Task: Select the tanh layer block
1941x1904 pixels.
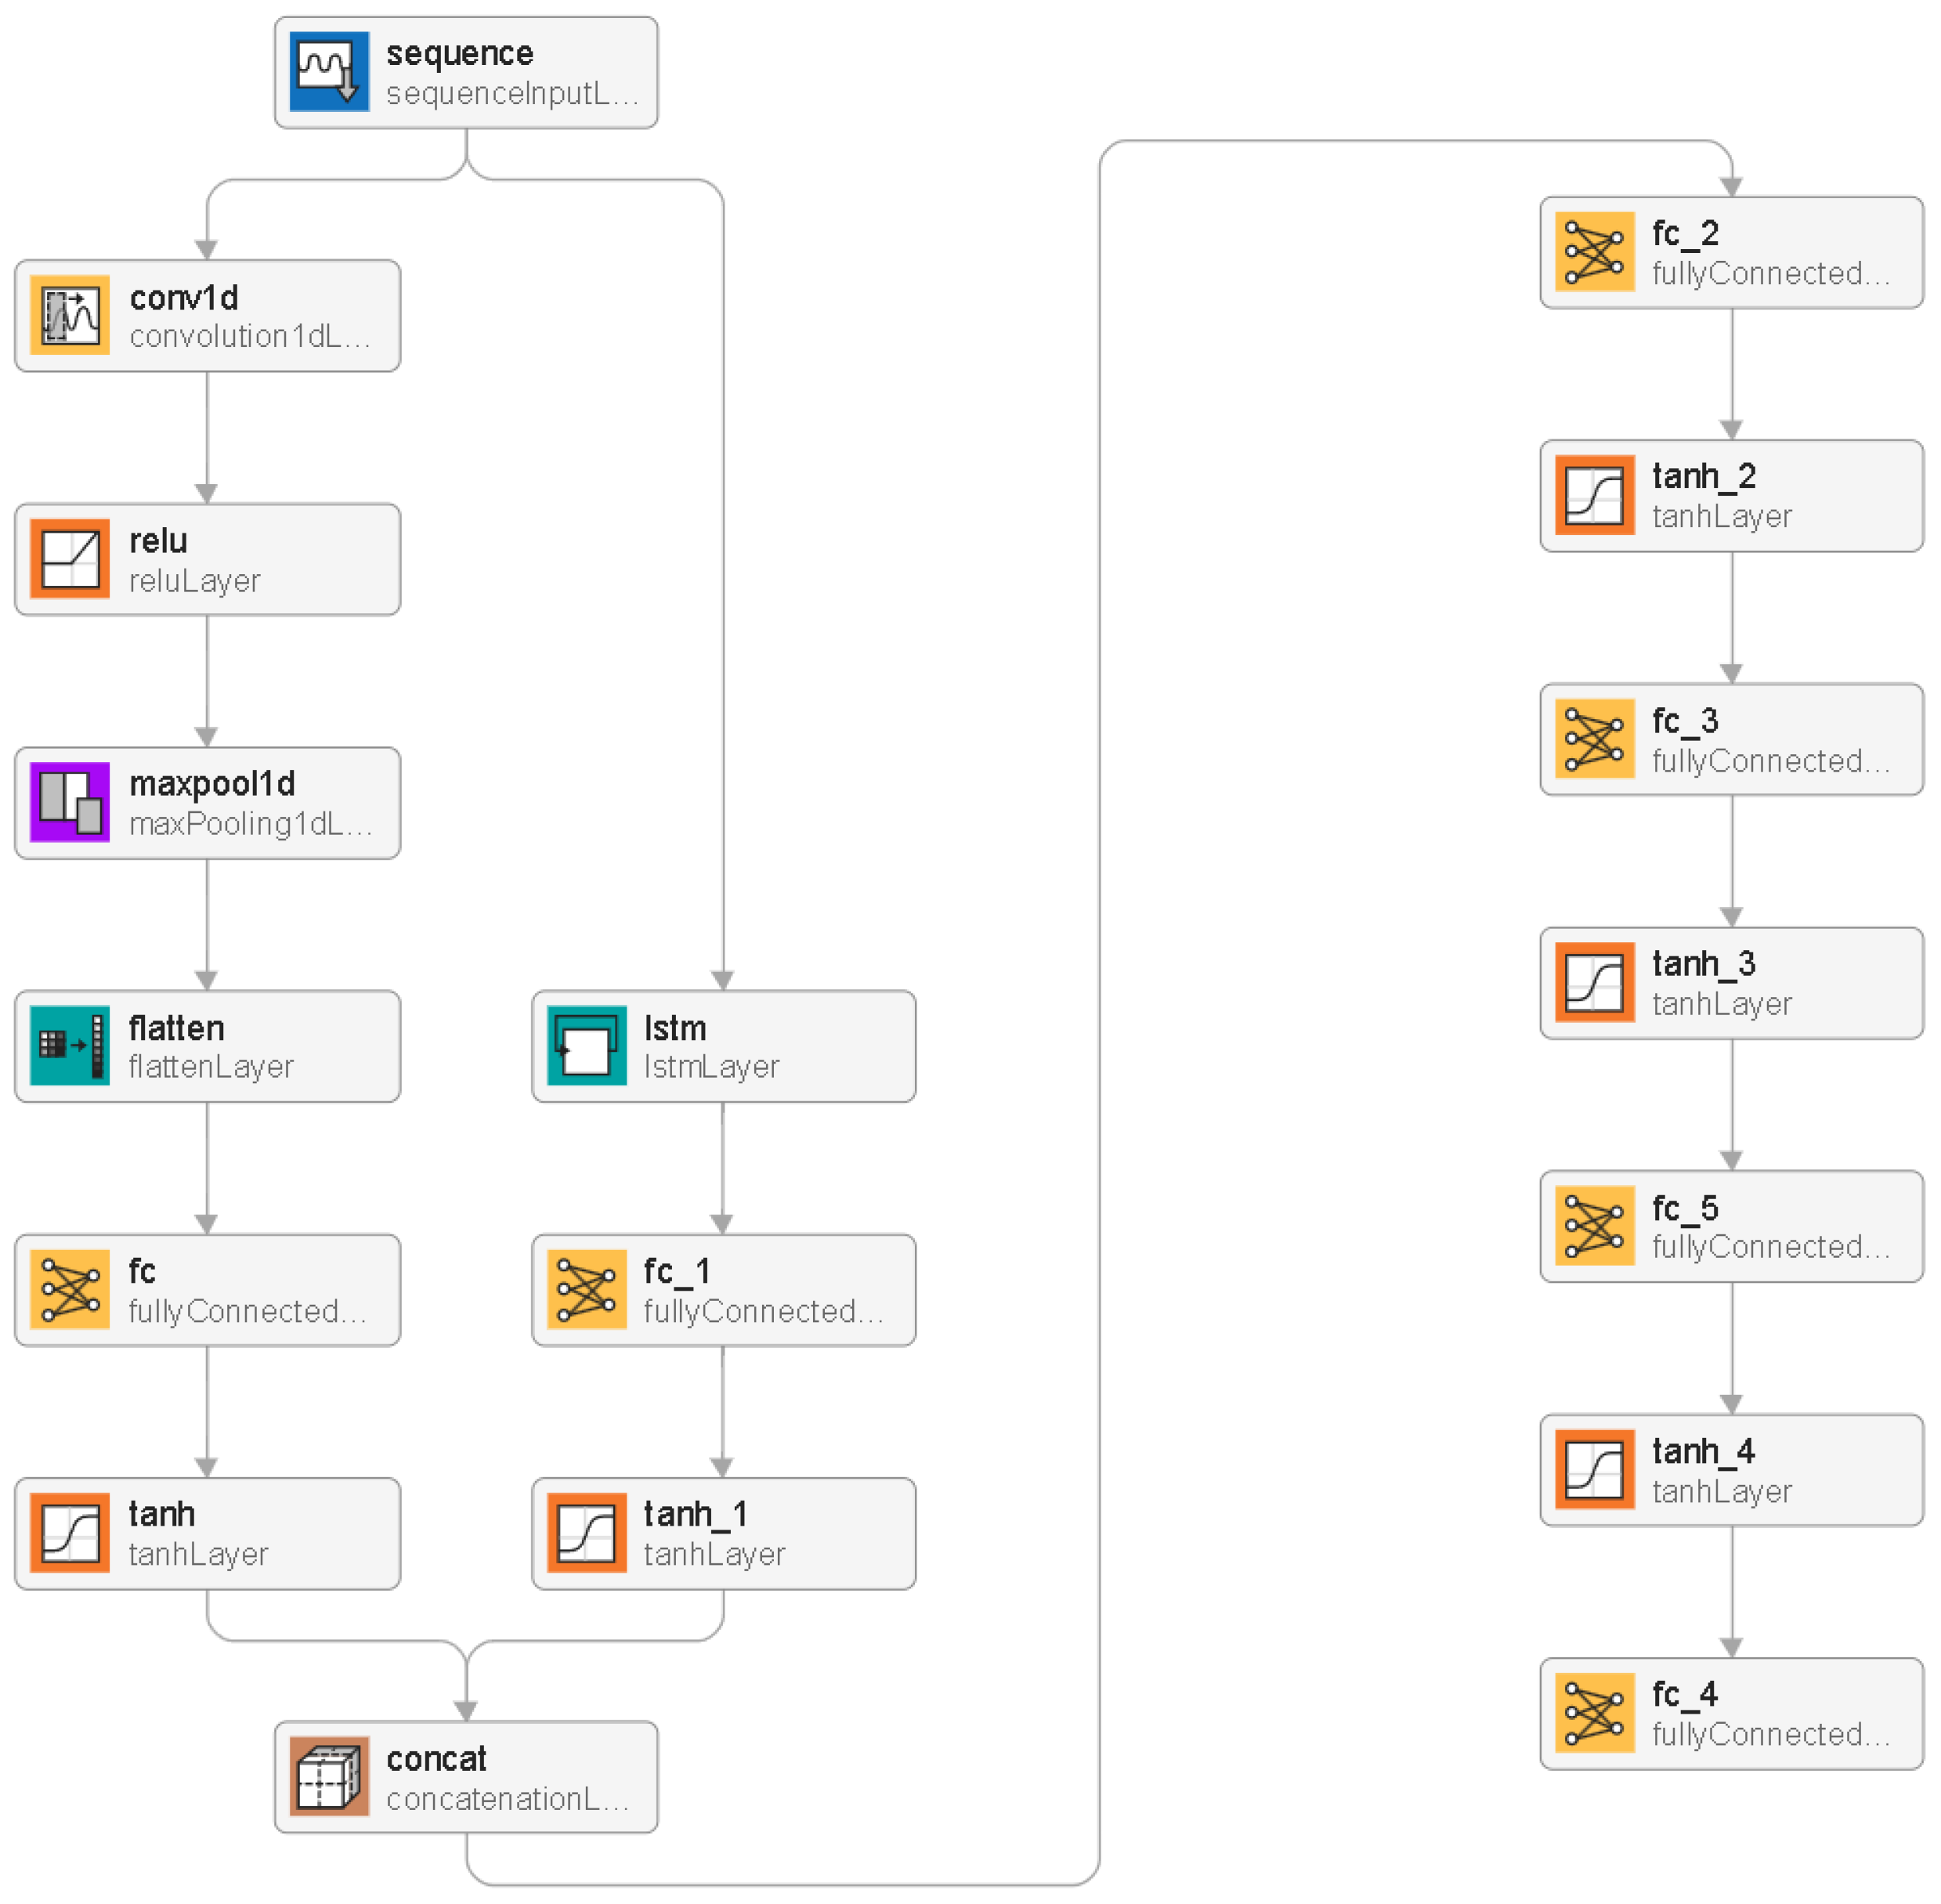Action: pos(207,1533)
